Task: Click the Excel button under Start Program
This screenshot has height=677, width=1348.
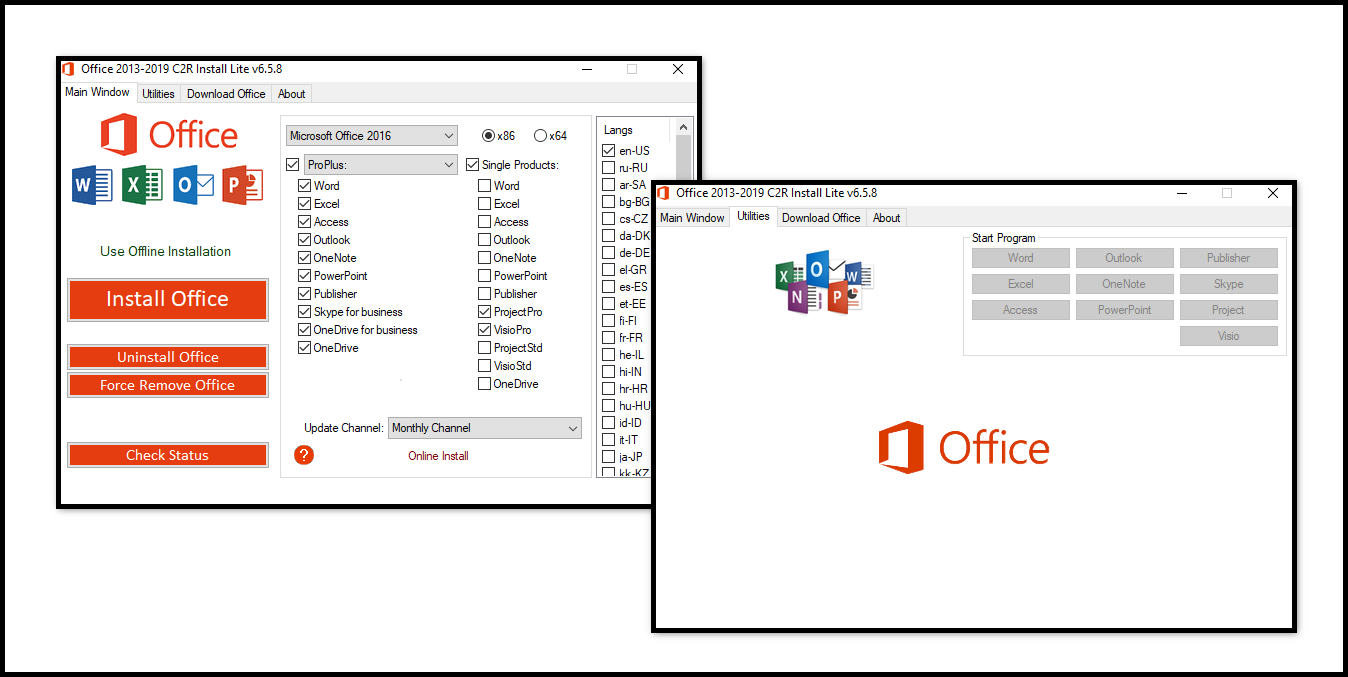Action: coord(1021,284)
